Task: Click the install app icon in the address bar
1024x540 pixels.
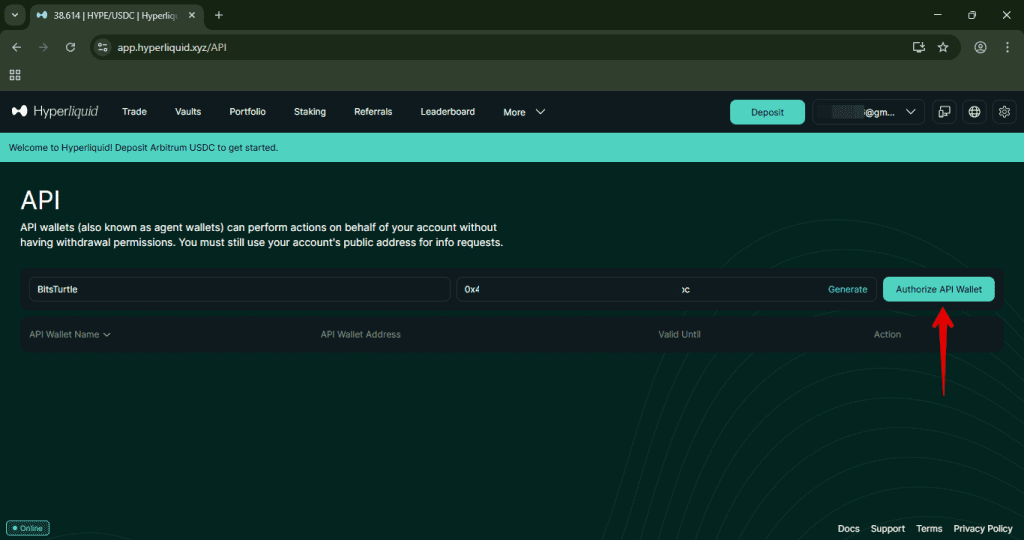Action: tap(918, 47)
